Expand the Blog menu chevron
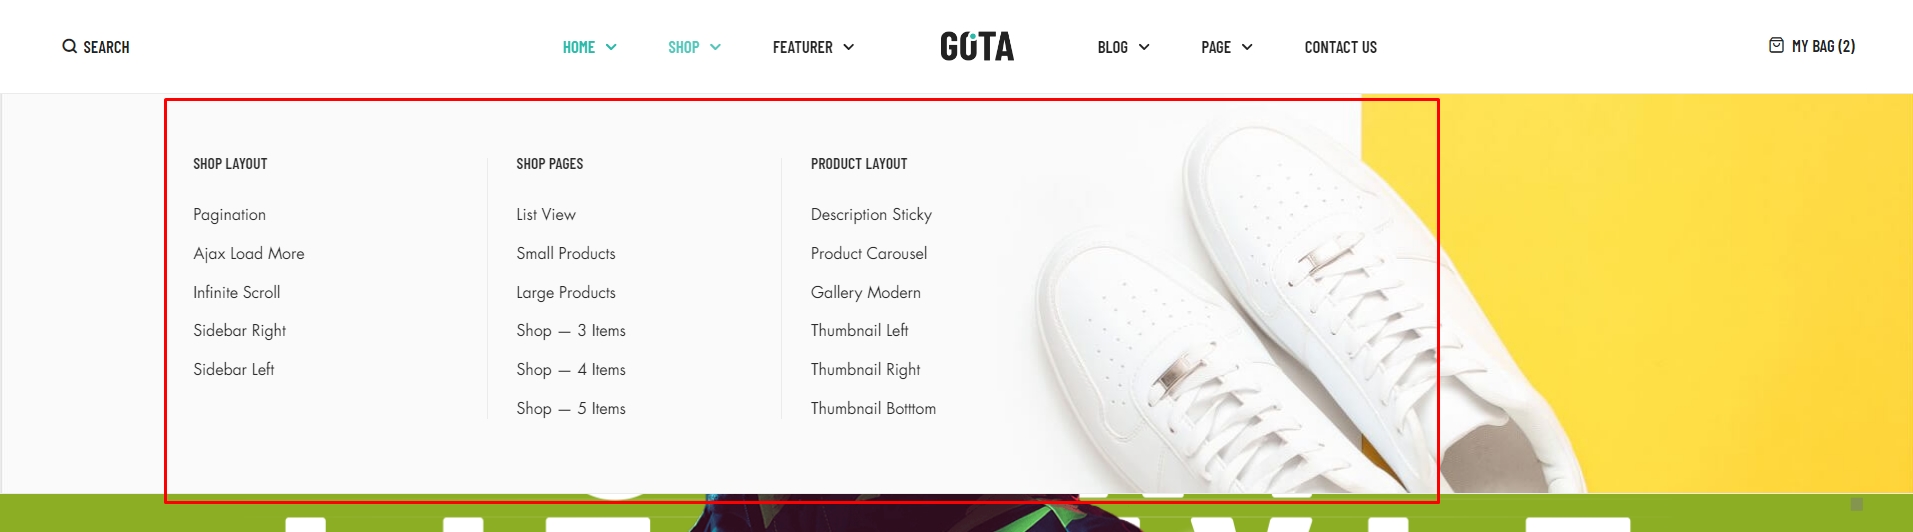 1144,47
